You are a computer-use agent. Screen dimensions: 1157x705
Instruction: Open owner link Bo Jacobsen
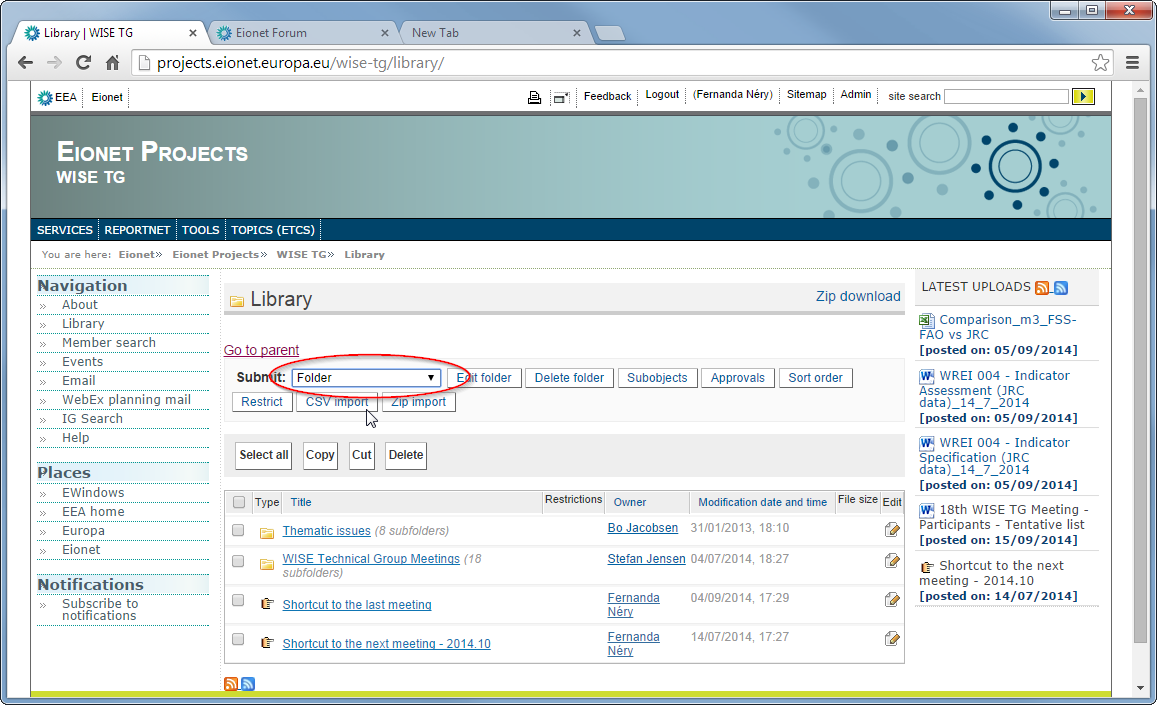643,528
